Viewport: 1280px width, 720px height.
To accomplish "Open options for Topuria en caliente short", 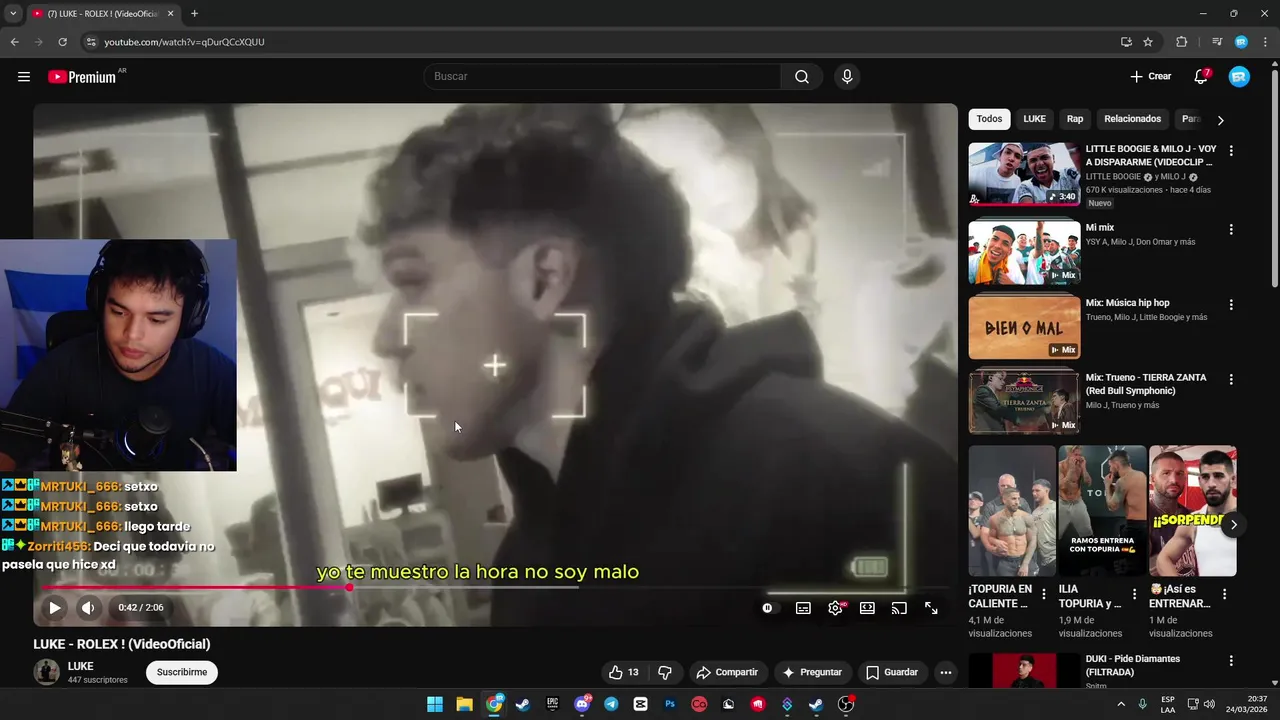I will [x=1044, y=594].
